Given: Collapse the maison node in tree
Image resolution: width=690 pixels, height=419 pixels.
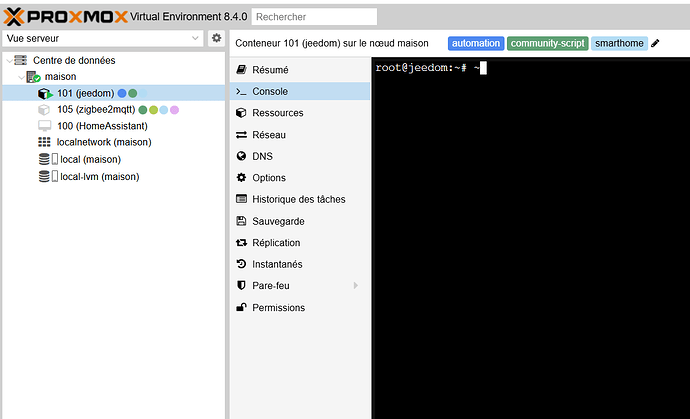Looking at the screenshot, I should 21,77.
